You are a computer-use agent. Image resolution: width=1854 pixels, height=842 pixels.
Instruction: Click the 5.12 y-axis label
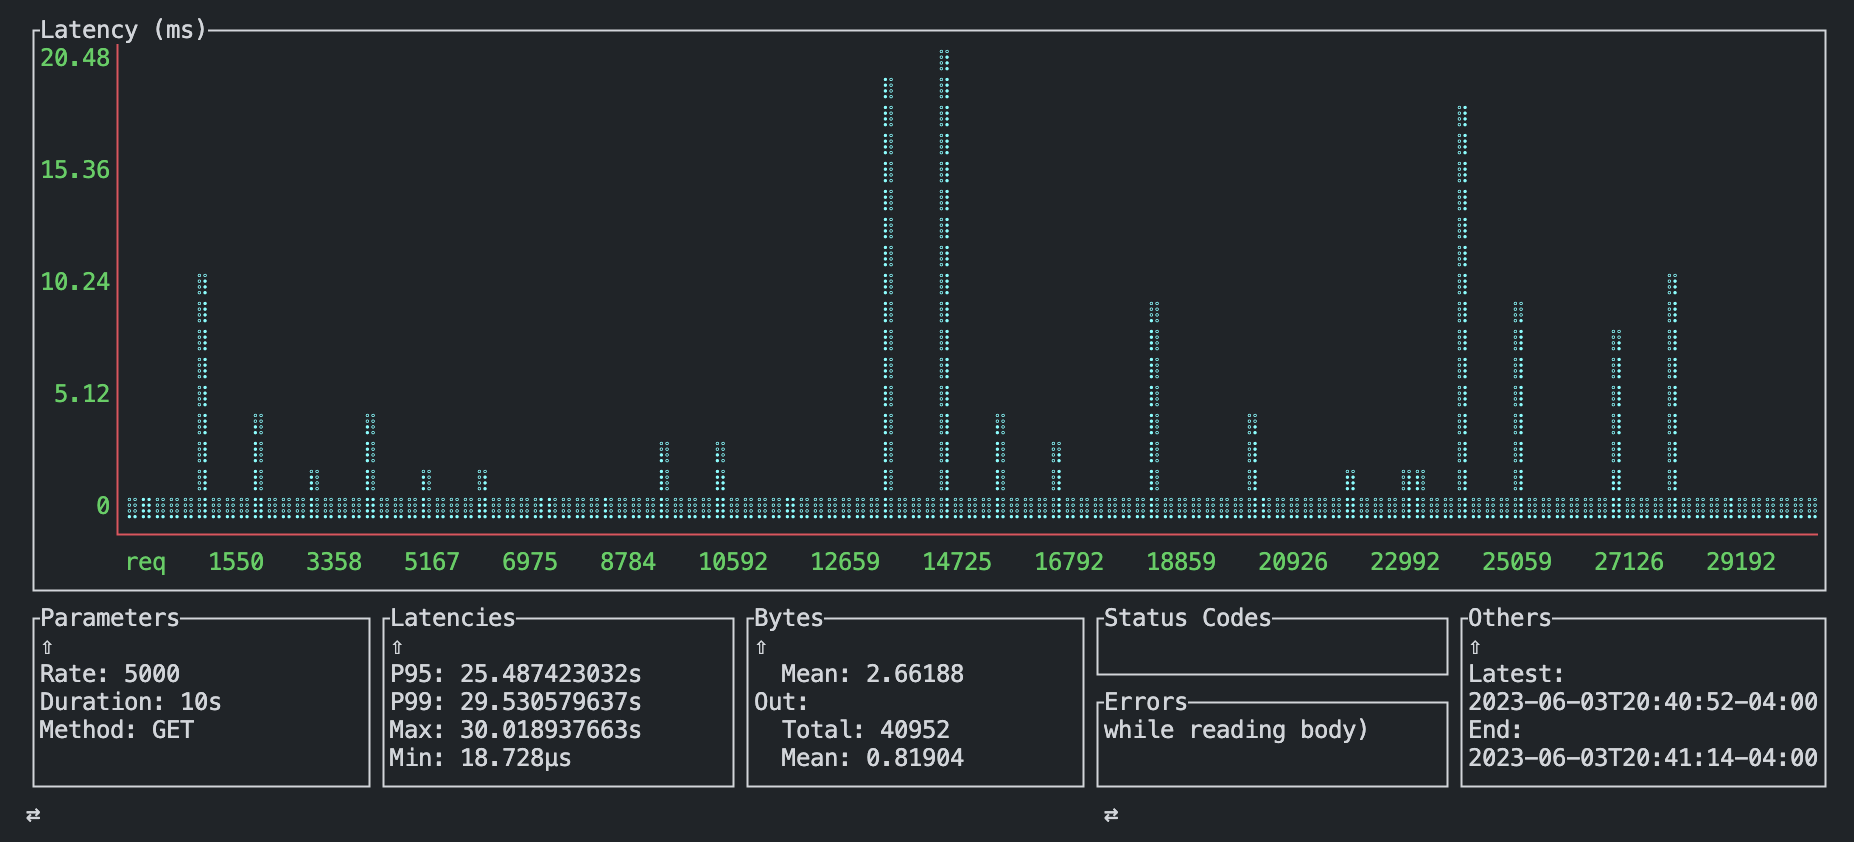click(82, 394)
